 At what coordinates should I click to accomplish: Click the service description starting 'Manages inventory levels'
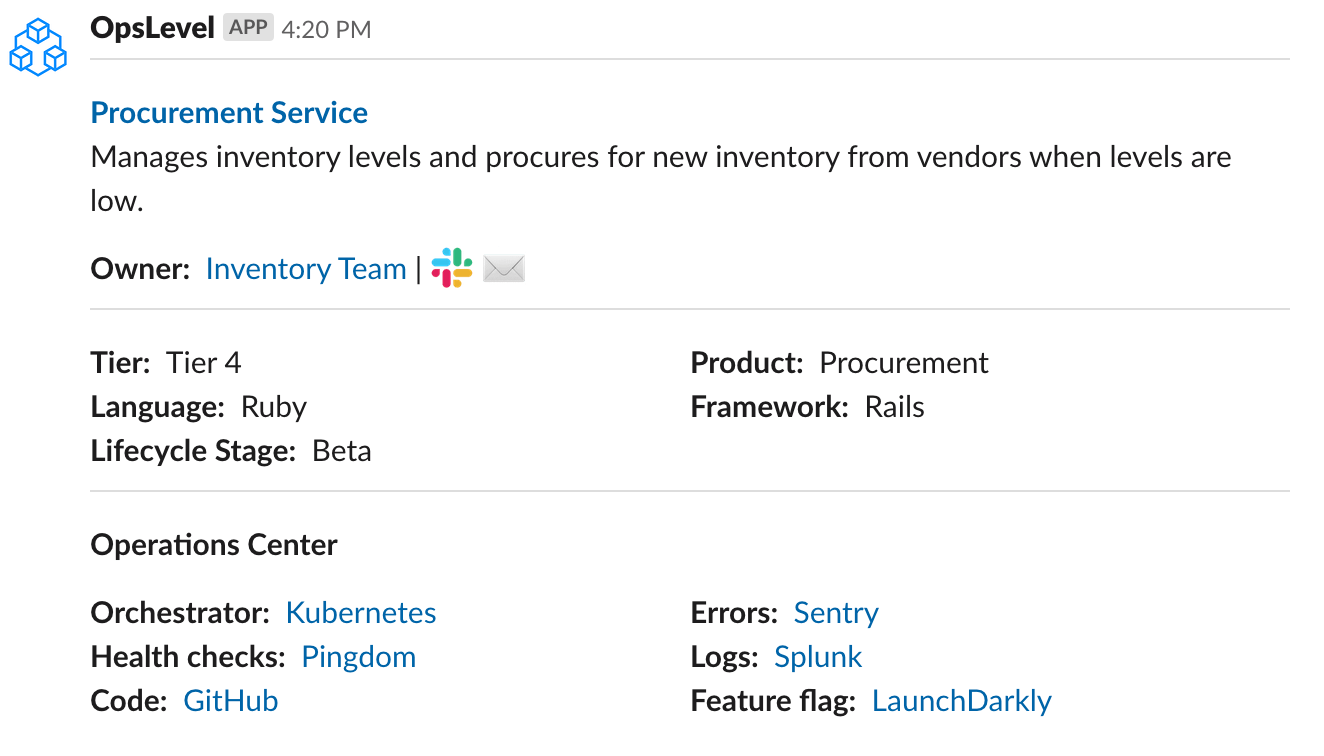click(x=661, y=178)
